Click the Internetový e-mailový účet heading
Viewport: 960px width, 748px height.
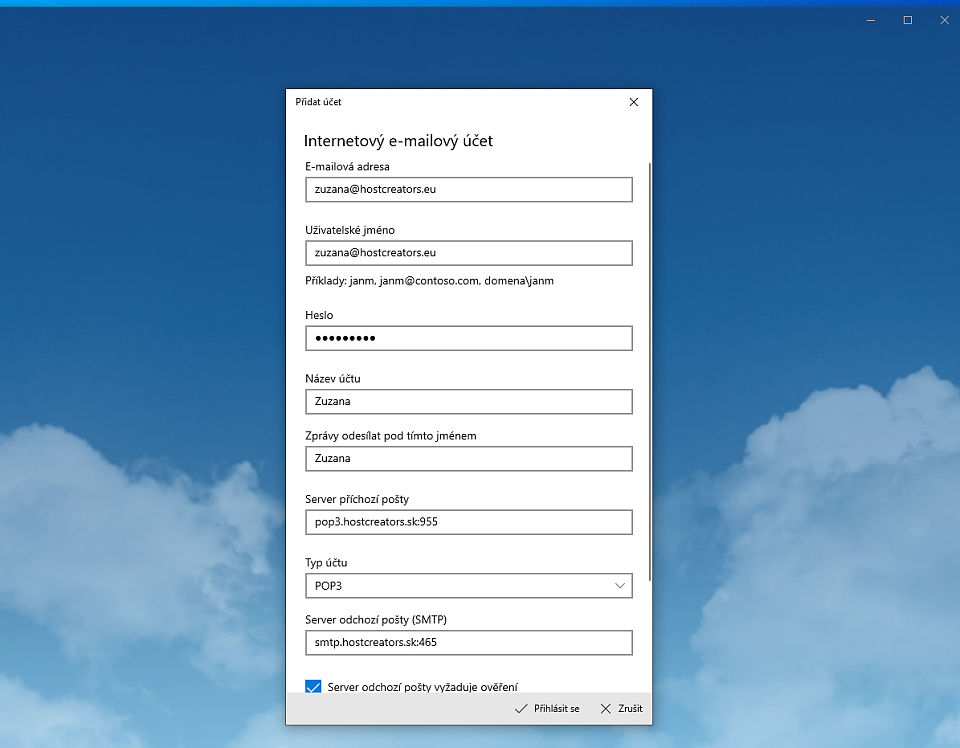tap(398, 141)
